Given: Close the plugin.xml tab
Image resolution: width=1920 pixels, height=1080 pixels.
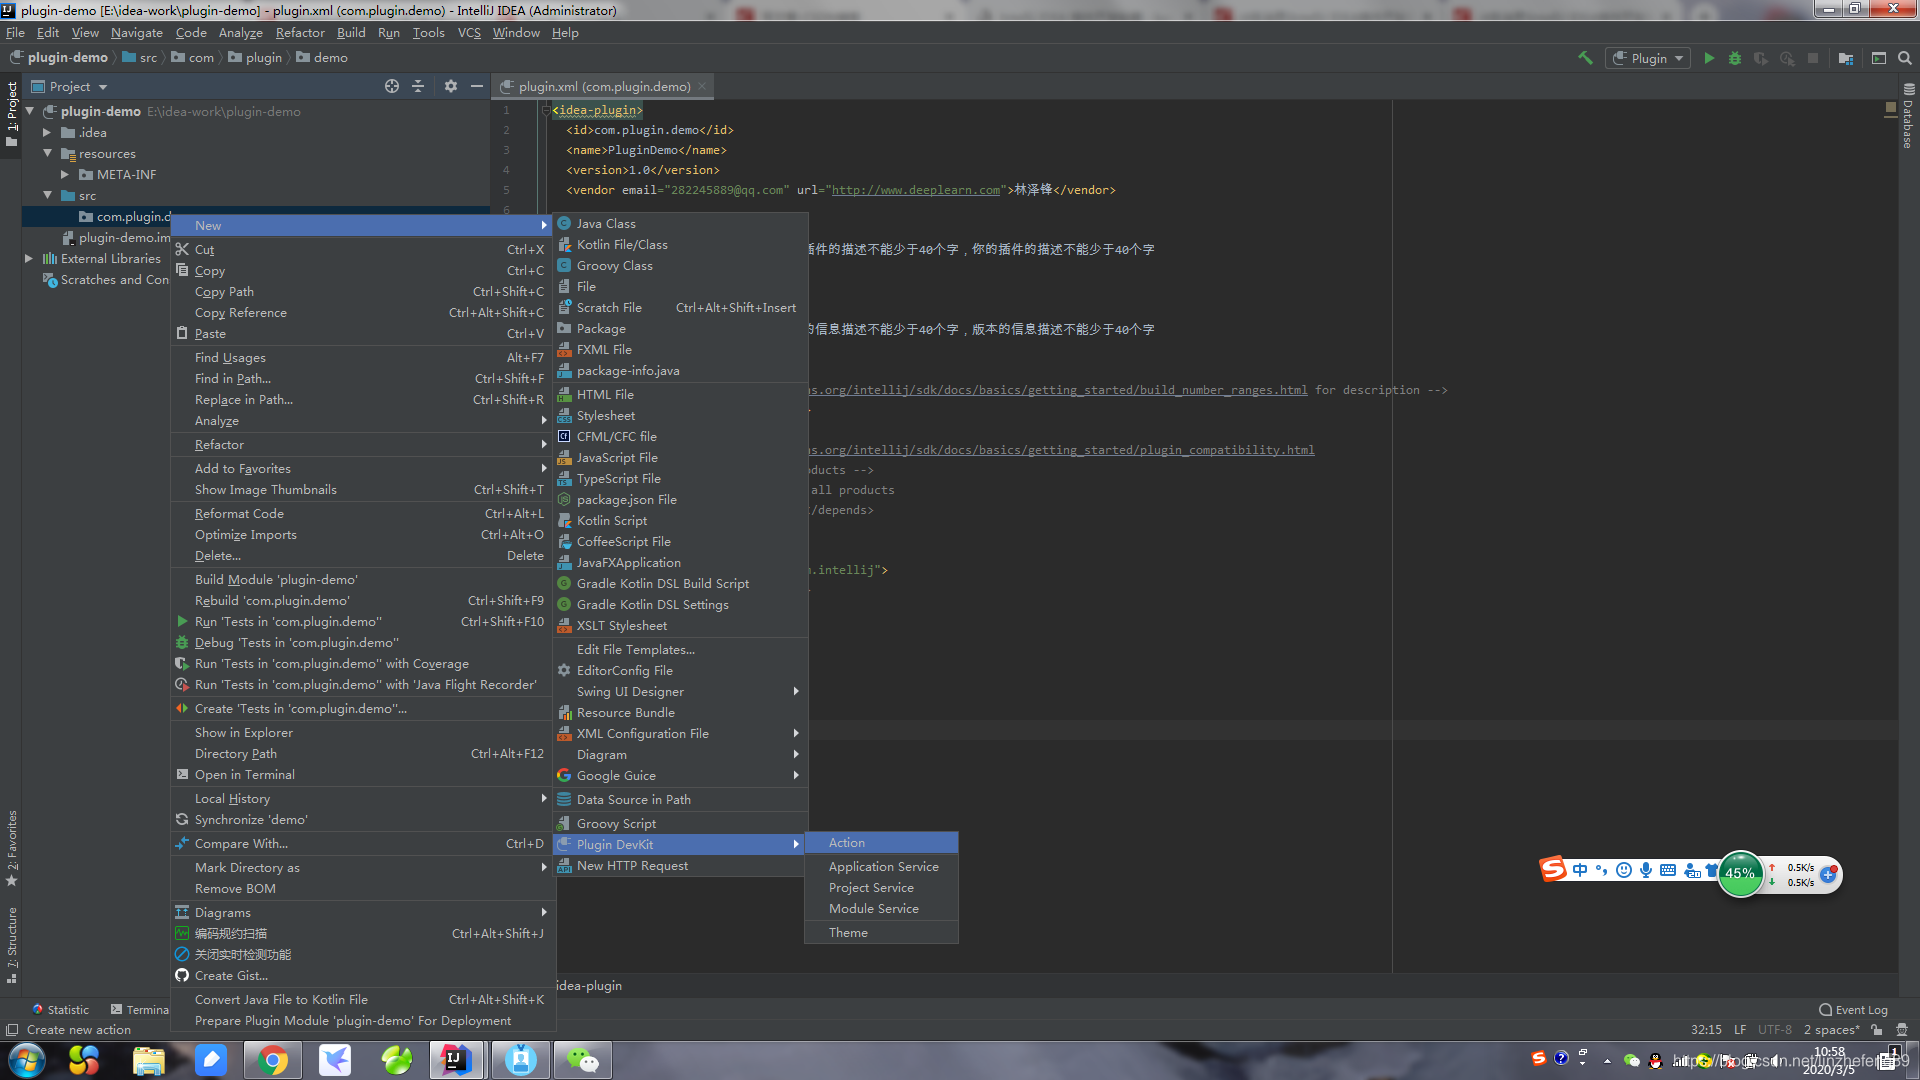Looking at the screenshot, I should [702, 86].
